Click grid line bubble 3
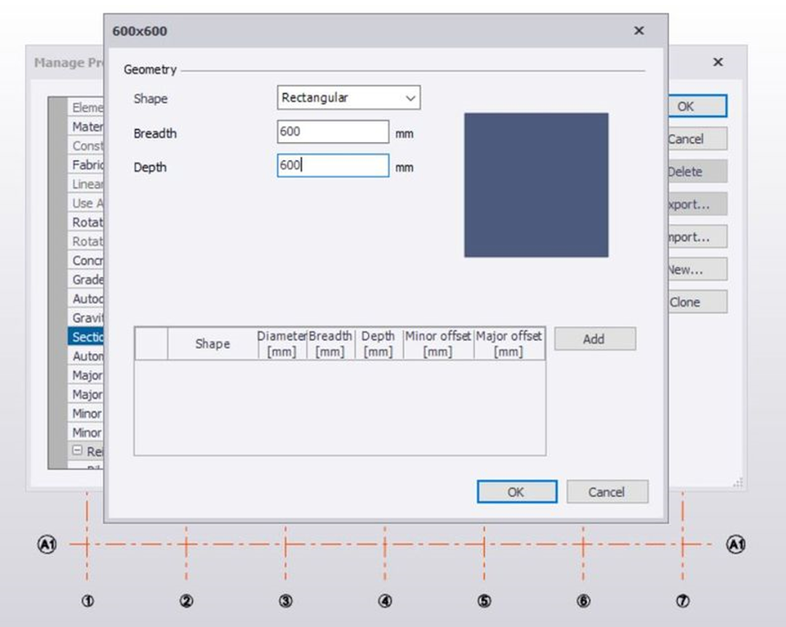Screen dimensions: 786x627 [x=286, y=601]
